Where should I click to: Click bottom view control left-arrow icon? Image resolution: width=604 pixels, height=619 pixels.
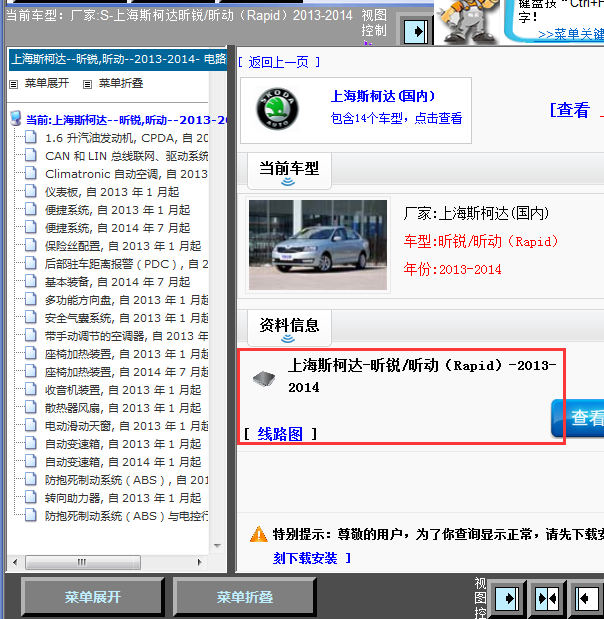587,598
